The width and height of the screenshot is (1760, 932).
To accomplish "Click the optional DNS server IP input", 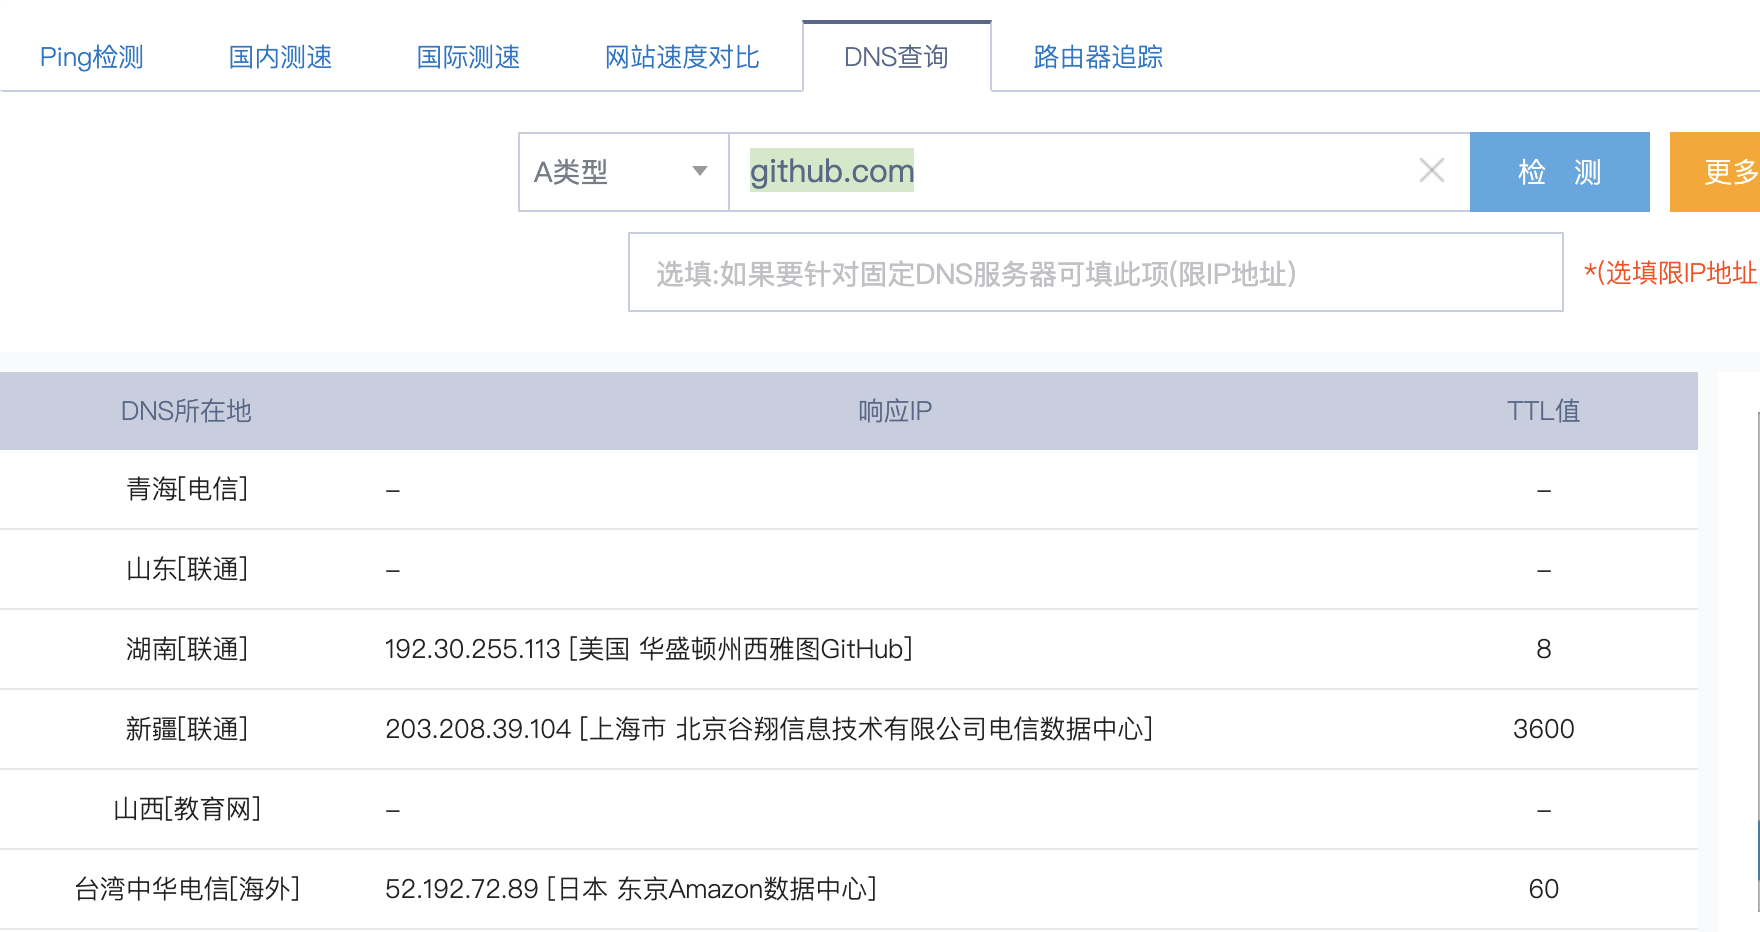I will click(1095, 272).
